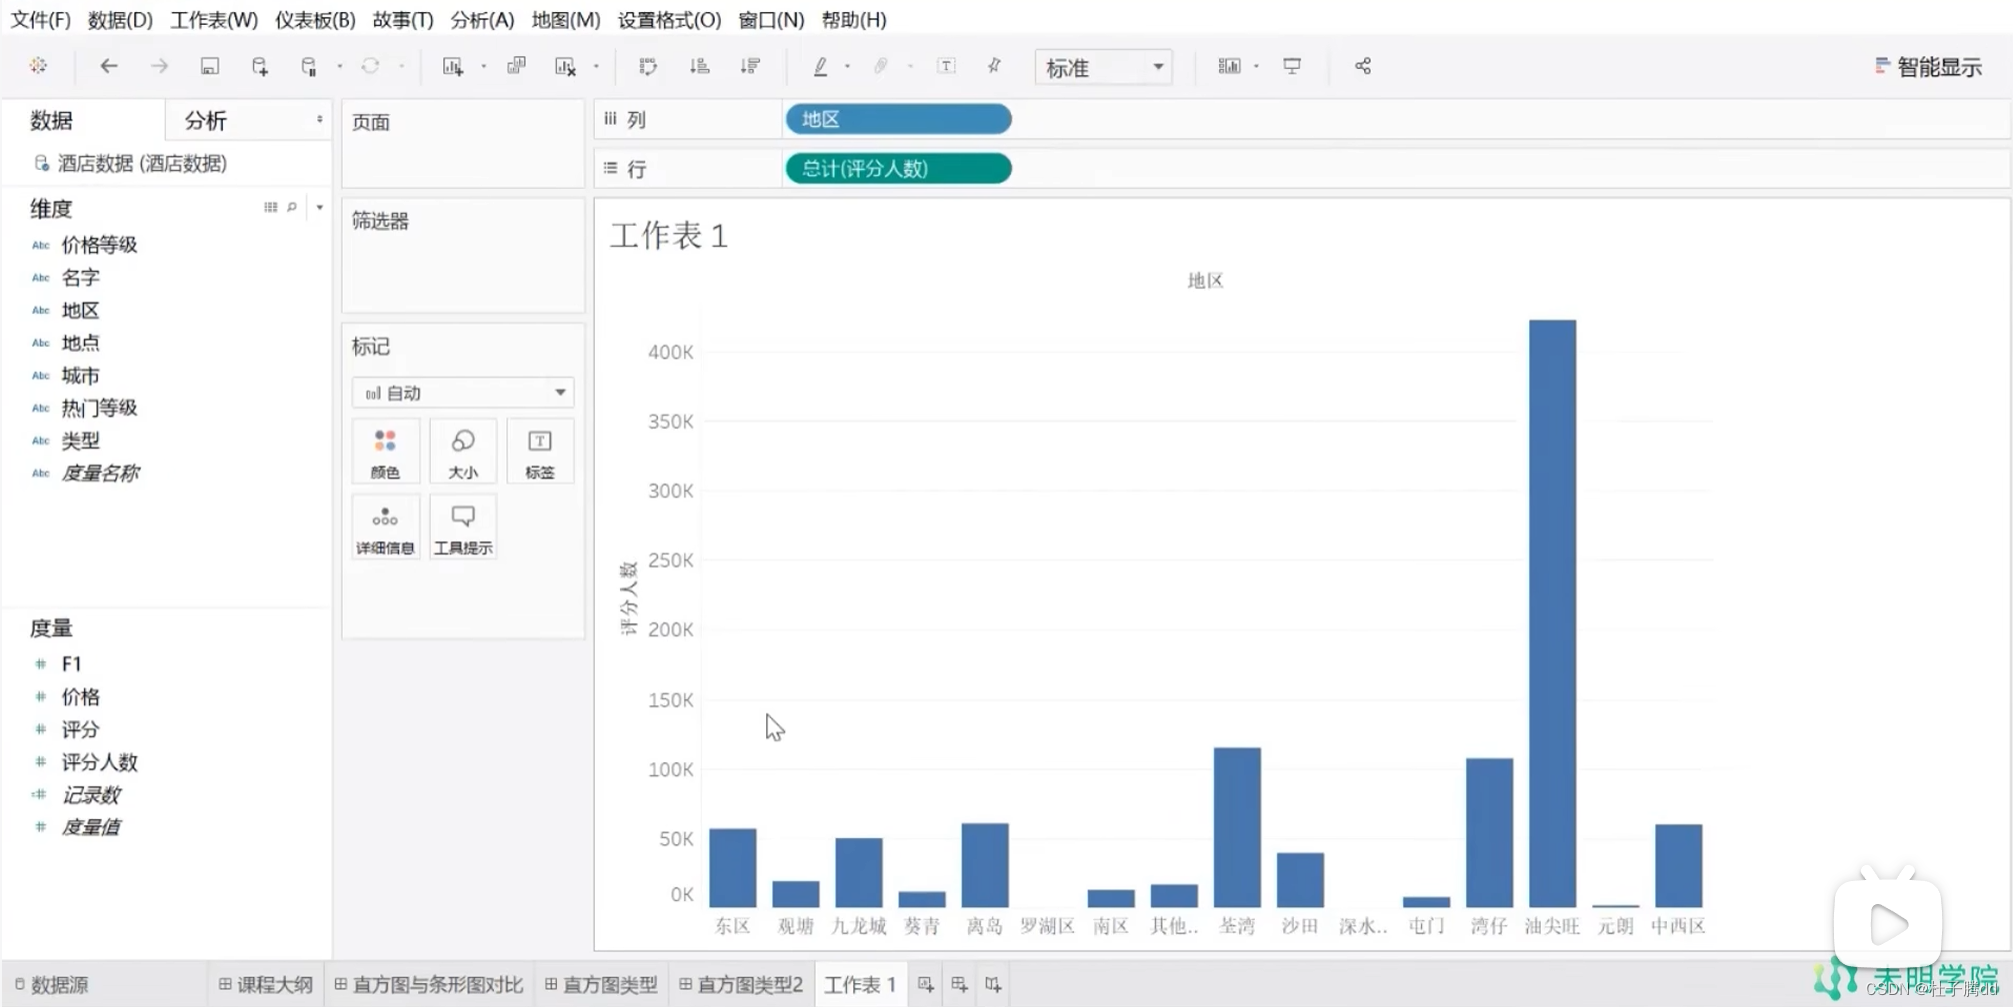Click the 地区 pill on columns shelf
The width and height of the screenshot is (2013, 1007).
(898, 119)
